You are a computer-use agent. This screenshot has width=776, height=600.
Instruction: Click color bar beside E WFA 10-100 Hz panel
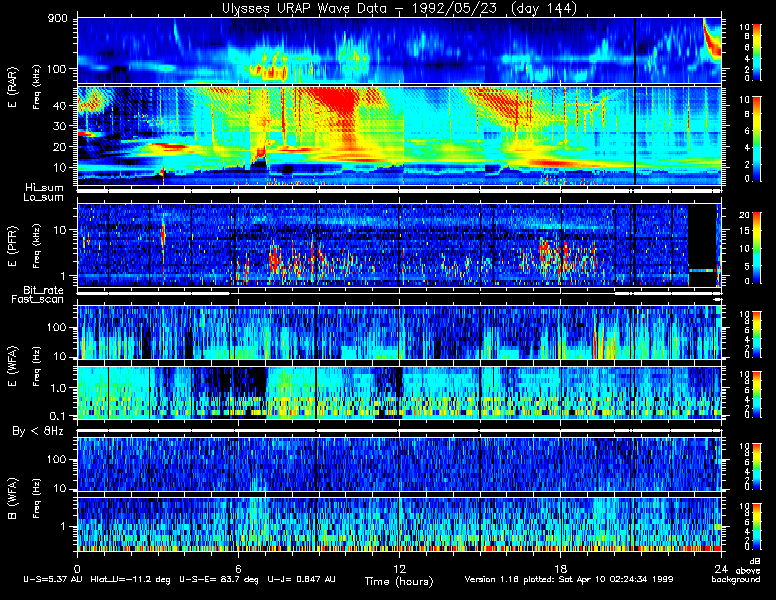click(757, 334)
